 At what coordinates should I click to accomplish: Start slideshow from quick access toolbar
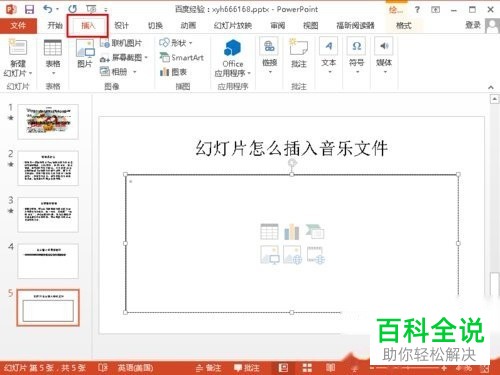click(91, 9)
